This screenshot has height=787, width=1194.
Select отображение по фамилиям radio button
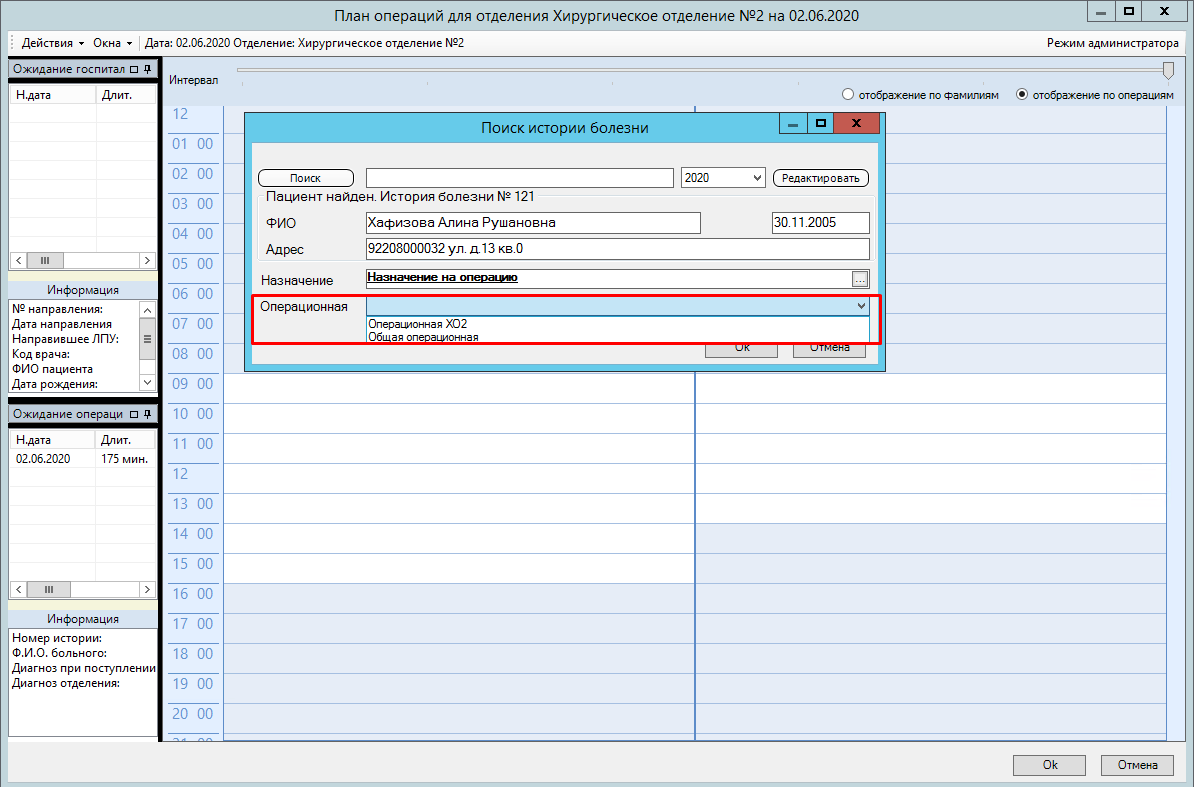[848, 94]
